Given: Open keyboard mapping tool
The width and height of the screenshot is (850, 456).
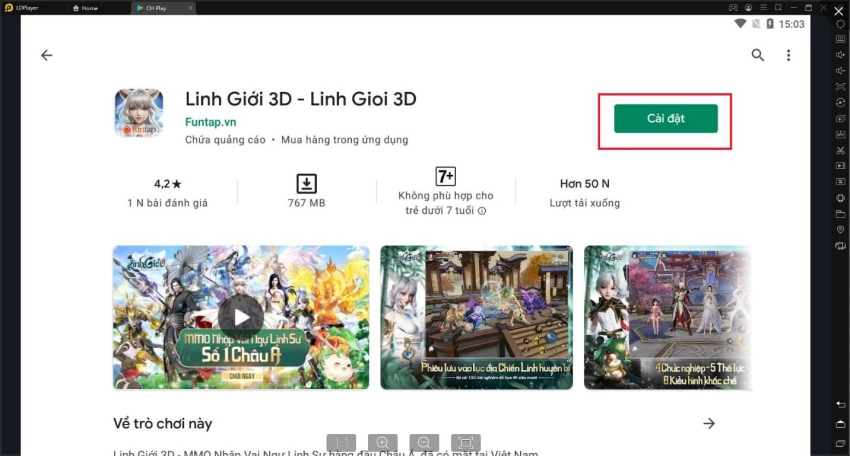Looking at the screenshot, I should pos(840,39).
